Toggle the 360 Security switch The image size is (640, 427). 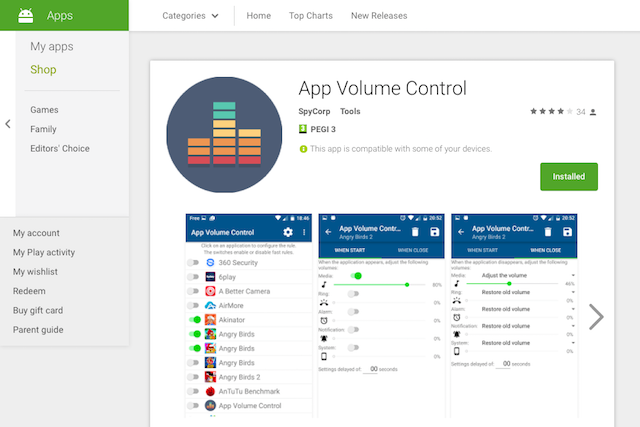[x=193, y=262]
